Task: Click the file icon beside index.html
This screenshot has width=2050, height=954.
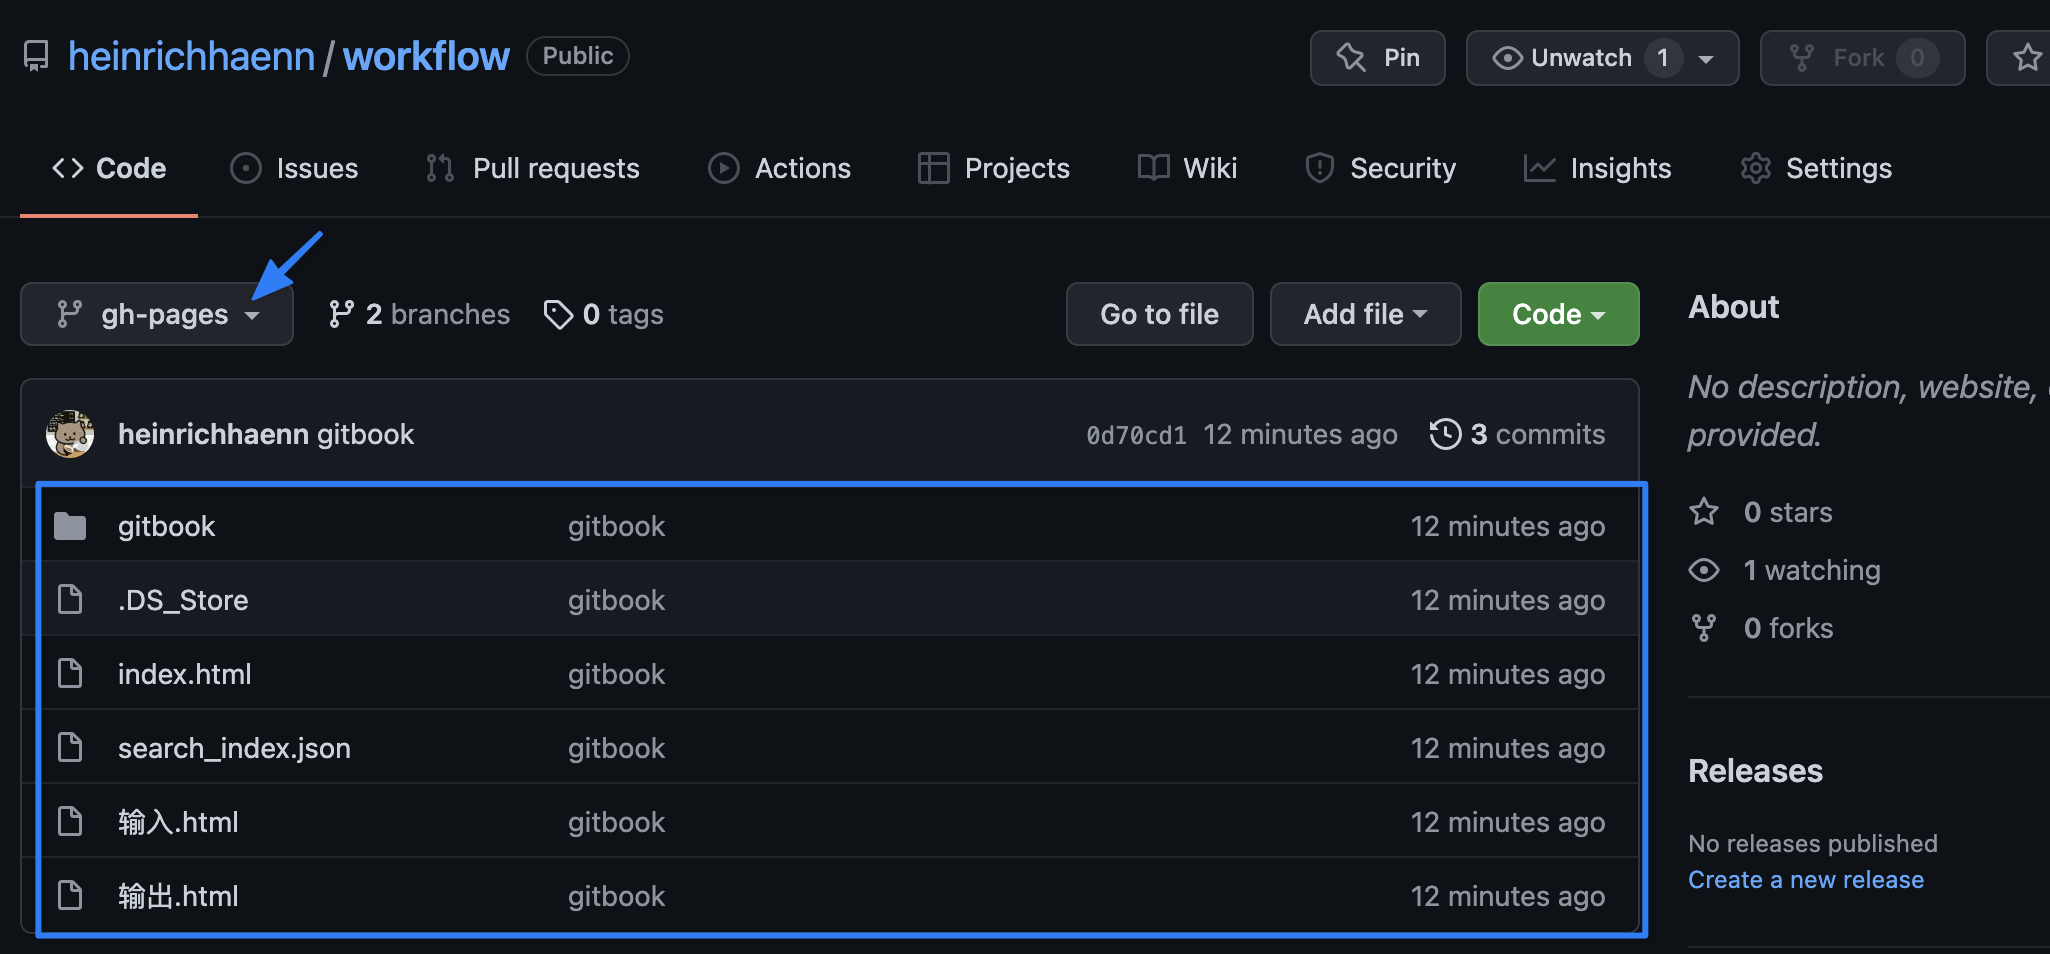Action: coord(70,674)
